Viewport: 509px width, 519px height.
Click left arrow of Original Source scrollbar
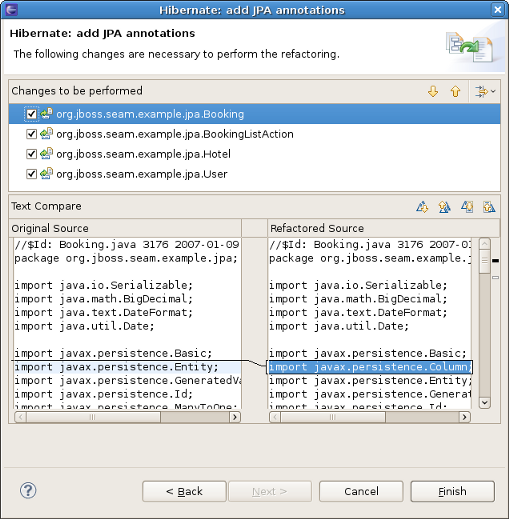(21, 417)
